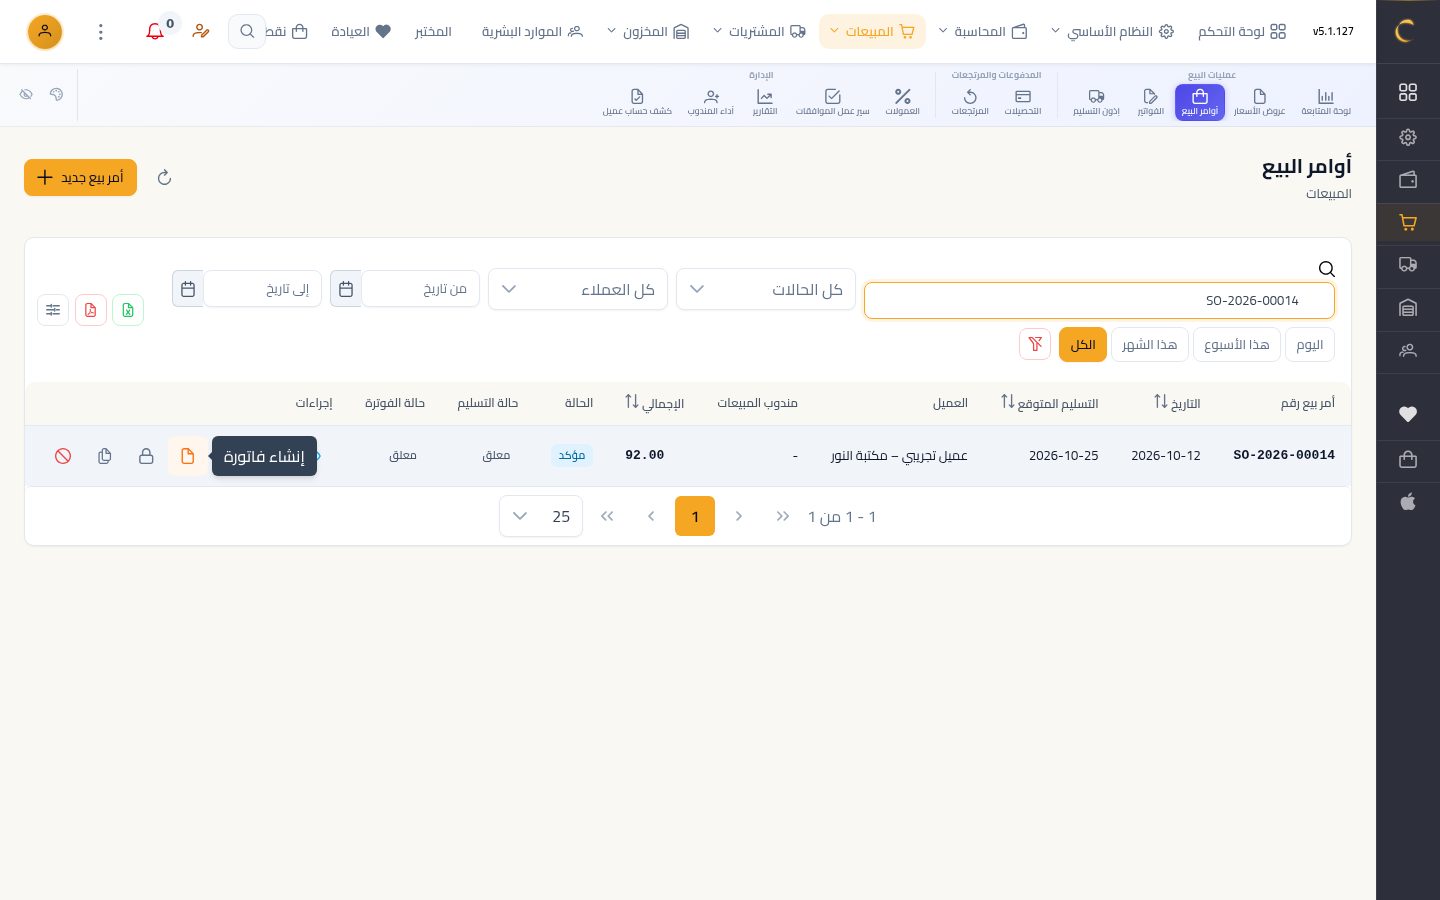Open the كل الحالات status dropdown

click(766, 289)
